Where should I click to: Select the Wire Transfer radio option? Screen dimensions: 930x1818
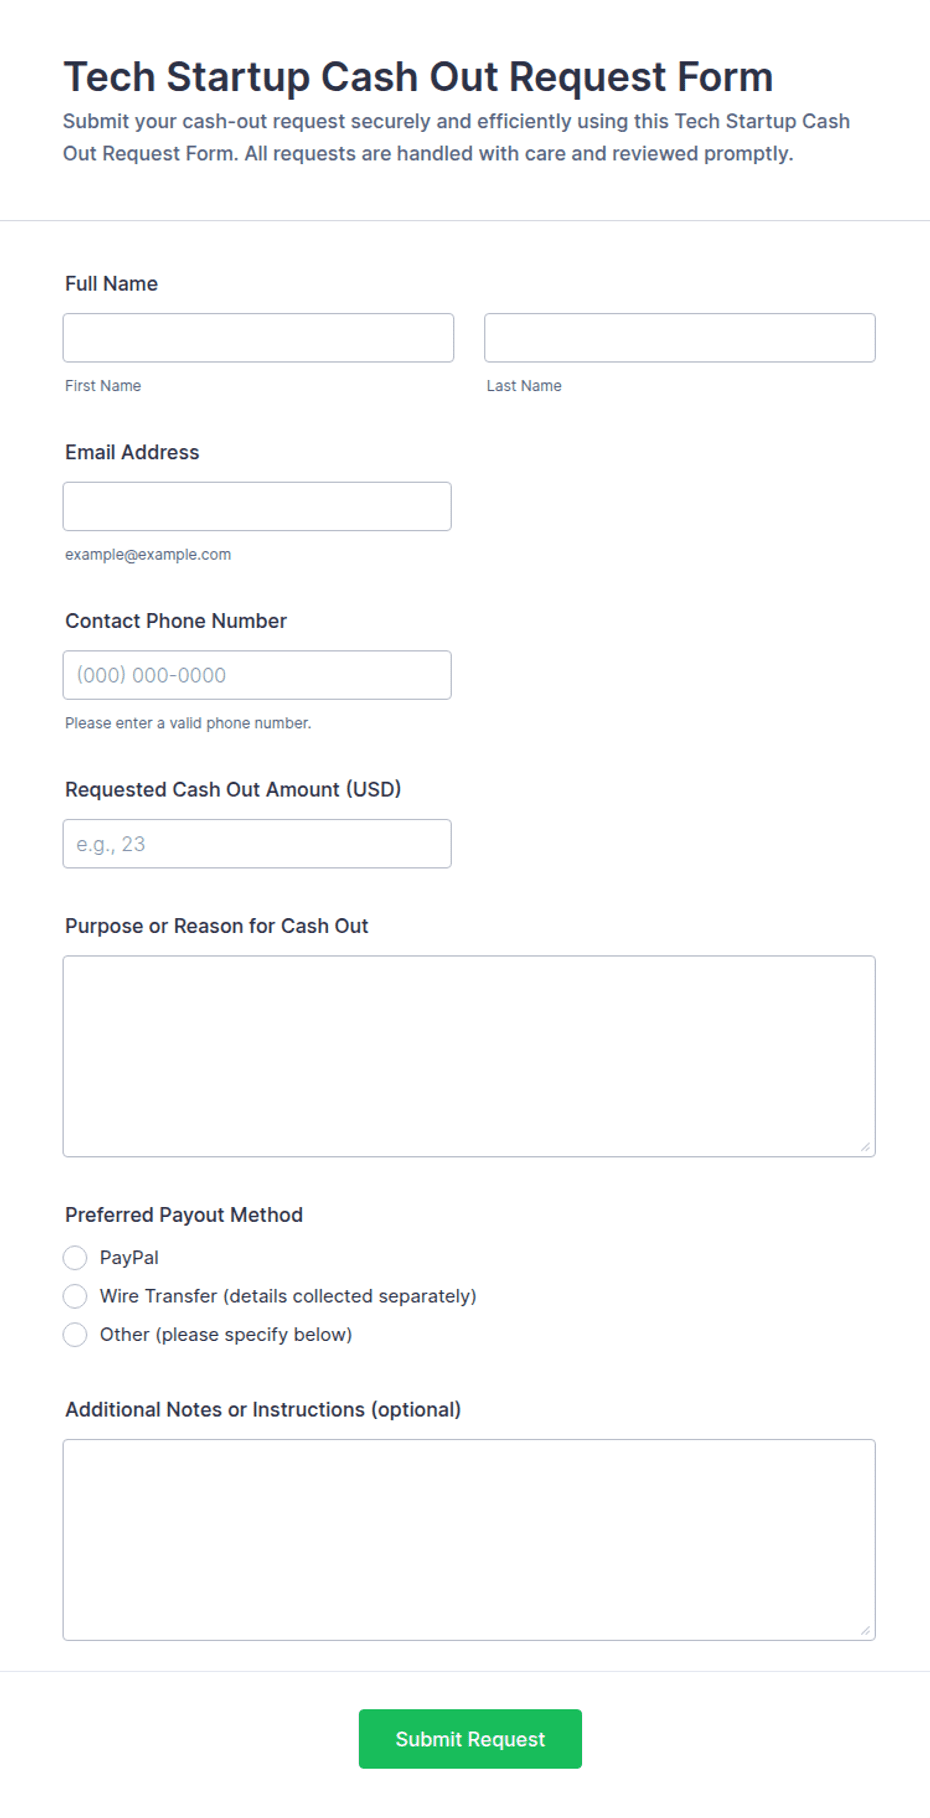click(75, 1297)
